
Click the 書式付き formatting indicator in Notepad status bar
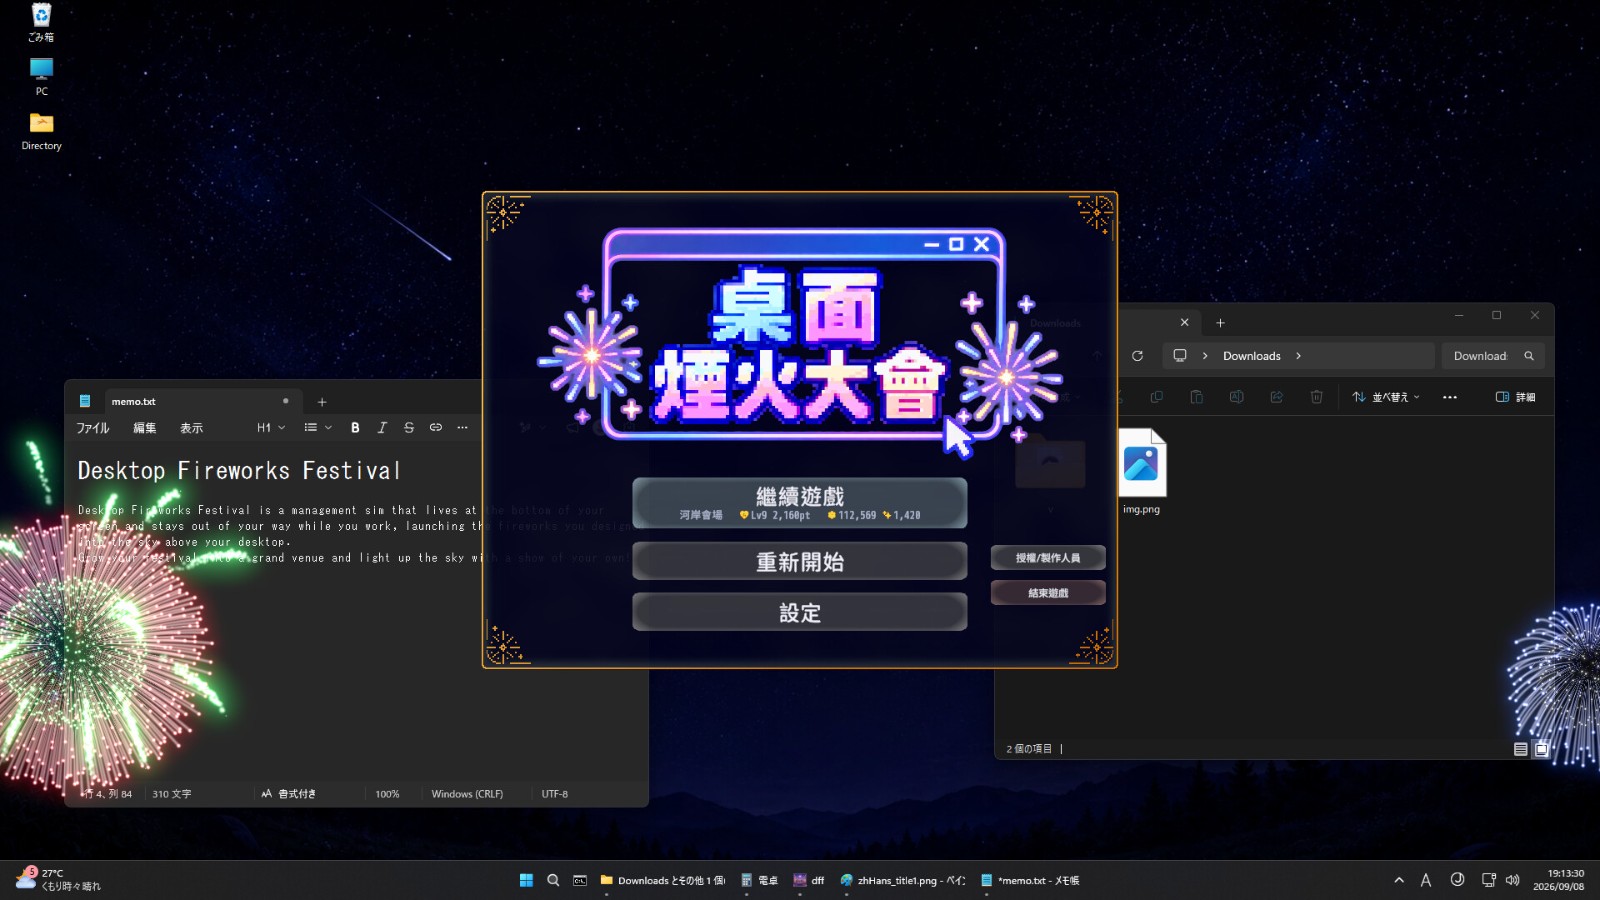(288, 794)
